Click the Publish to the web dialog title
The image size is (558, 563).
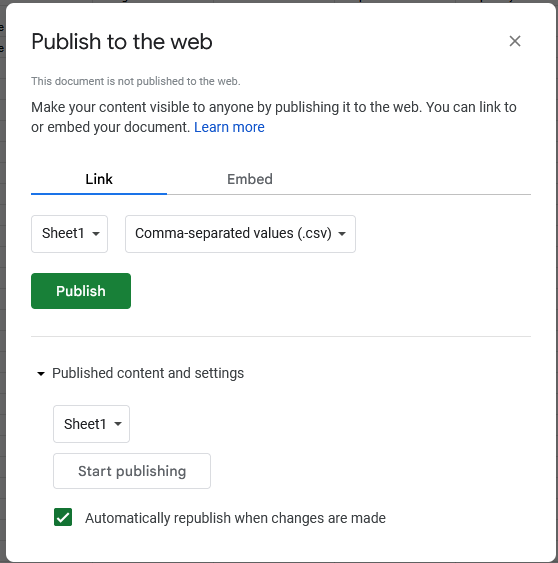(122, 41)
